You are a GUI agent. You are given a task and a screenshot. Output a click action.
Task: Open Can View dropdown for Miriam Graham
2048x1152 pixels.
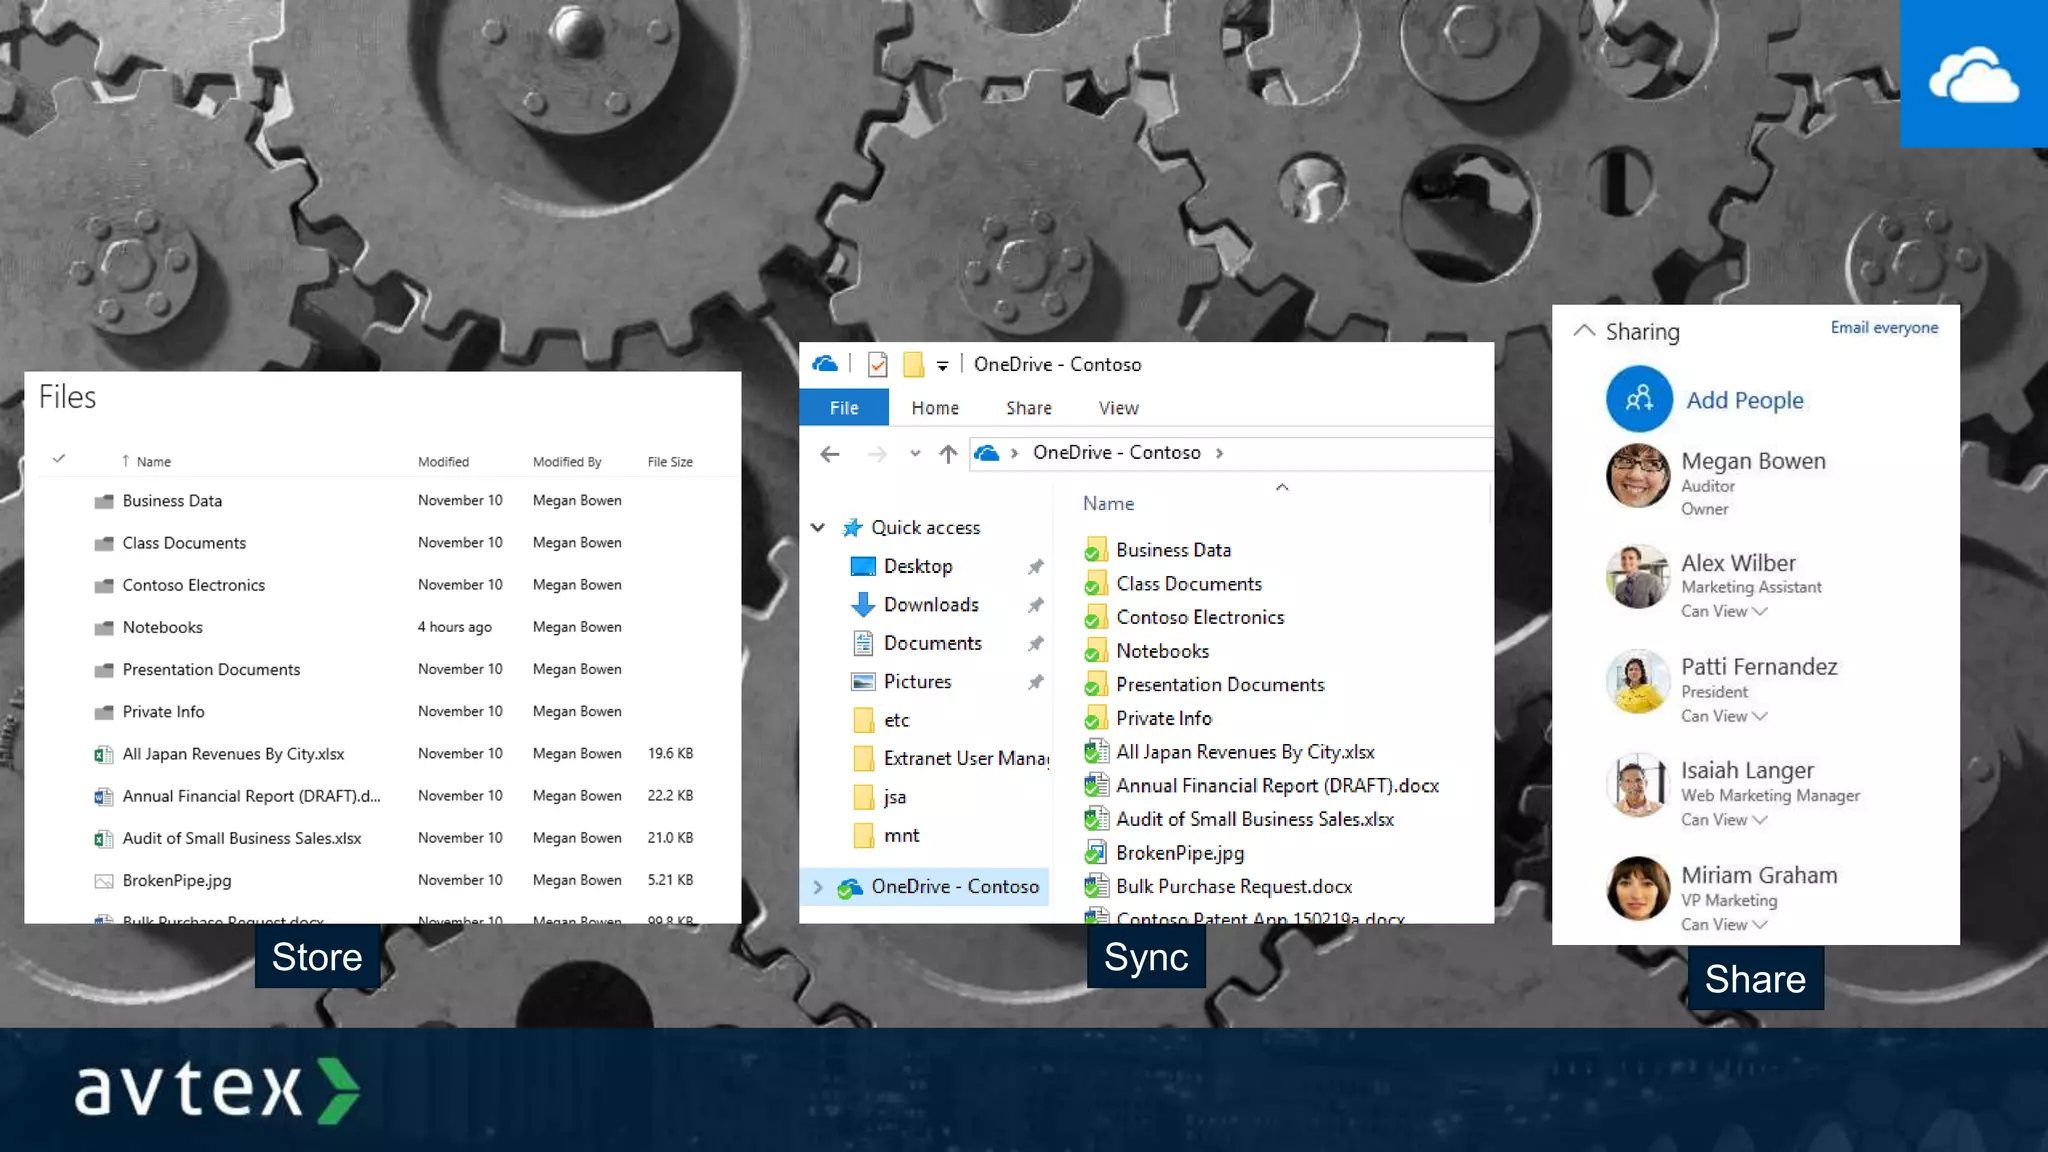(x=1724, y=925)
